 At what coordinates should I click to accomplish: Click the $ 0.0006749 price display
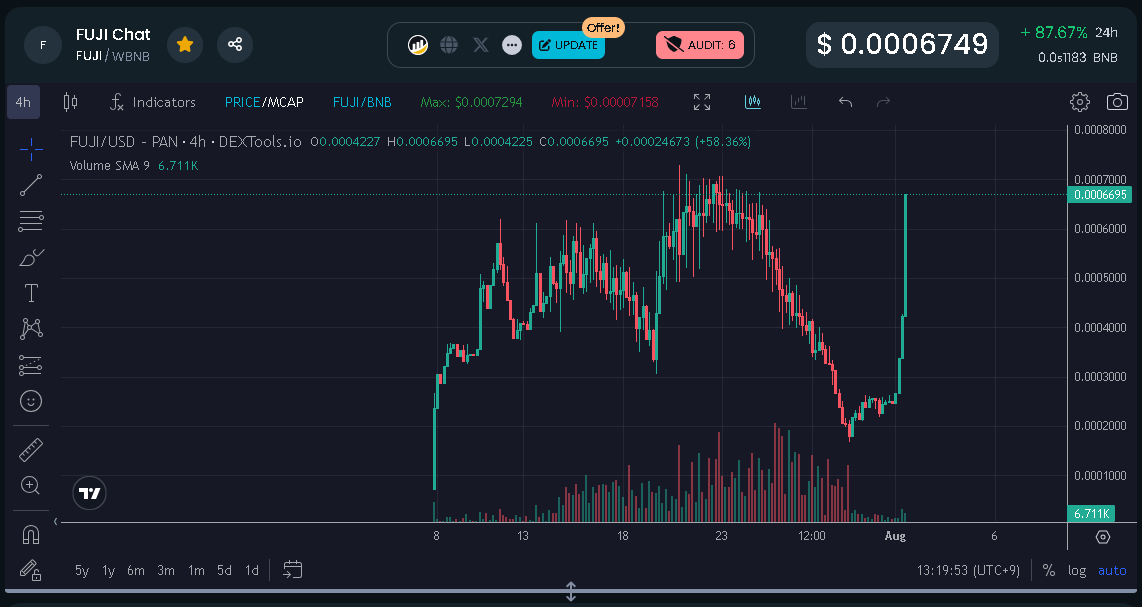(x=902, y=44)
